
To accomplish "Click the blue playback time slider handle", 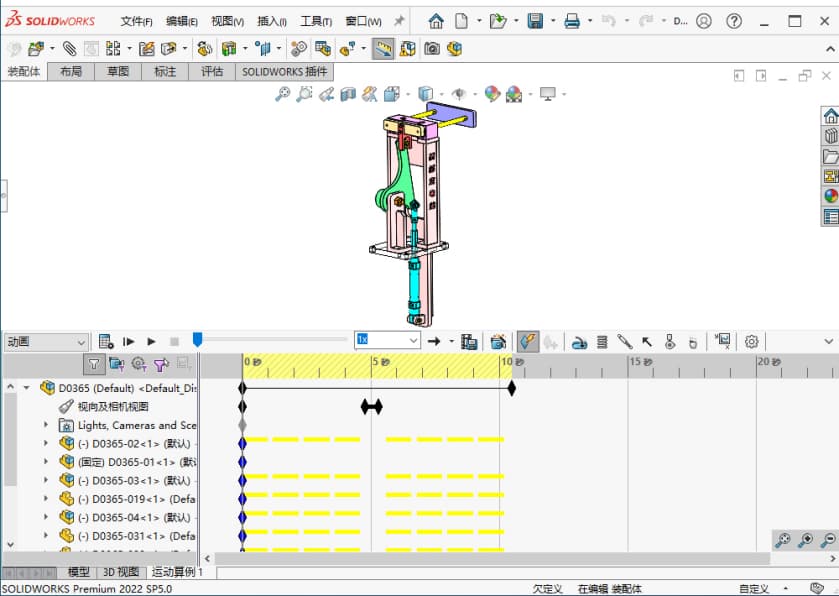I will (197, 340).
